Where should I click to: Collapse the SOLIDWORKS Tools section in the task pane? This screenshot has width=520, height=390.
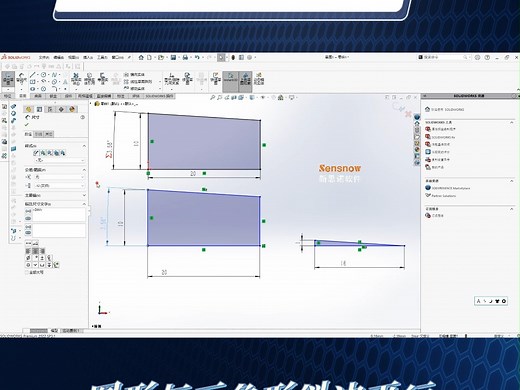[x=512, y=123]
